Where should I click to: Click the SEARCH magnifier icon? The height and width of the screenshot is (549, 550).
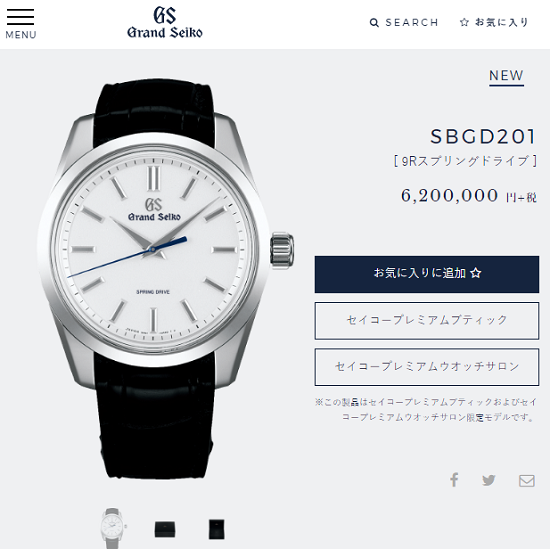point(374,23)
